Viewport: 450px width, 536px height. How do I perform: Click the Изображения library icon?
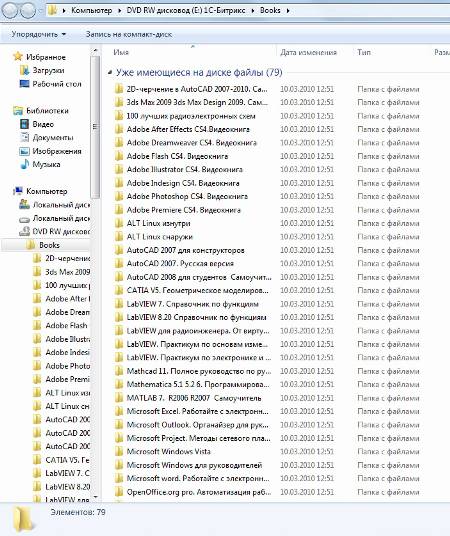click(x=25, y=151)
